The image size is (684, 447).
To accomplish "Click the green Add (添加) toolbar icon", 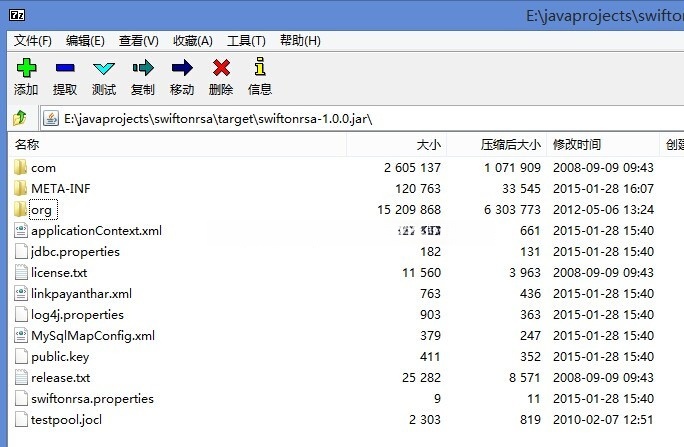I will (x=26, y=68).
